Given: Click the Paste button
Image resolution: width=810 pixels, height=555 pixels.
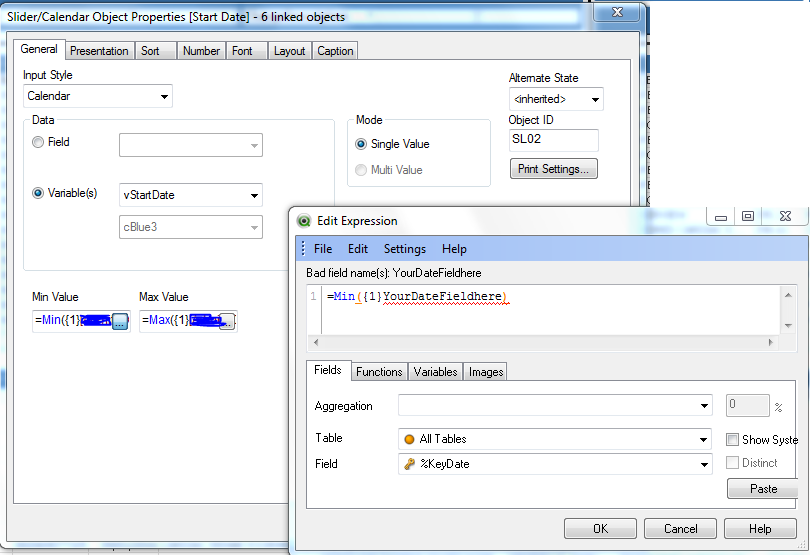Looking at the screenshot, I should (x=763, y=489).
